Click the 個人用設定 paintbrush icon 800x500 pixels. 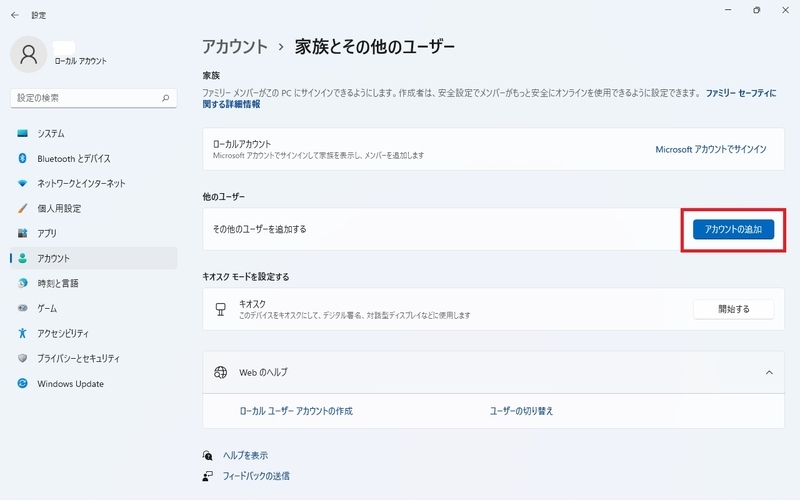tap(22, 208)
